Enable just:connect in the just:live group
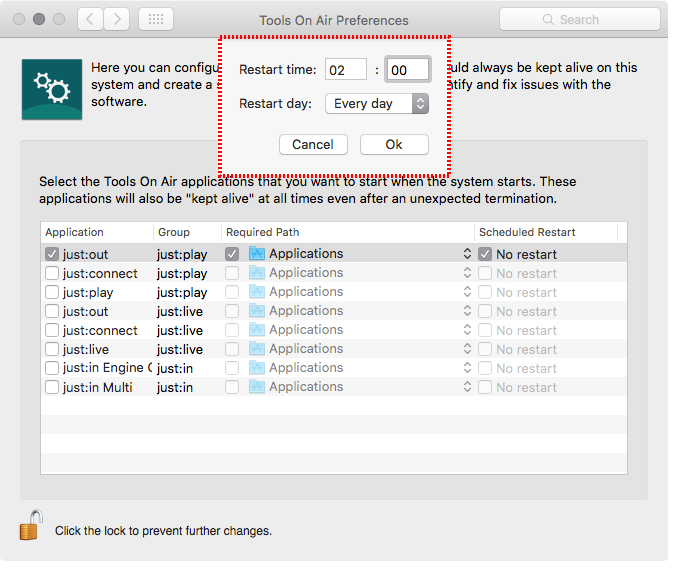 [52, 330]
